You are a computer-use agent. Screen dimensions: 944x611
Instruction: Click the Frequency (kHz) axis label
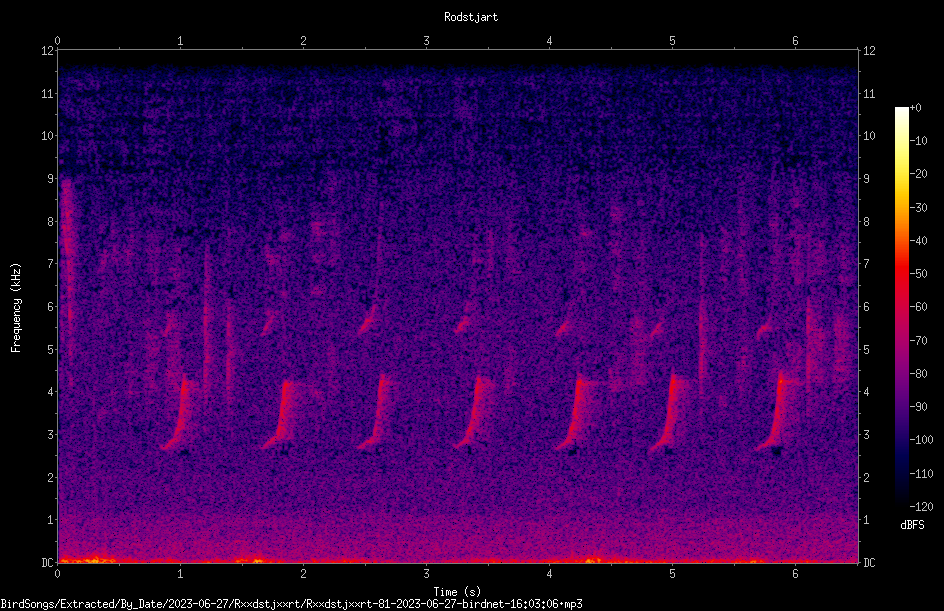[x=16, y=308]
